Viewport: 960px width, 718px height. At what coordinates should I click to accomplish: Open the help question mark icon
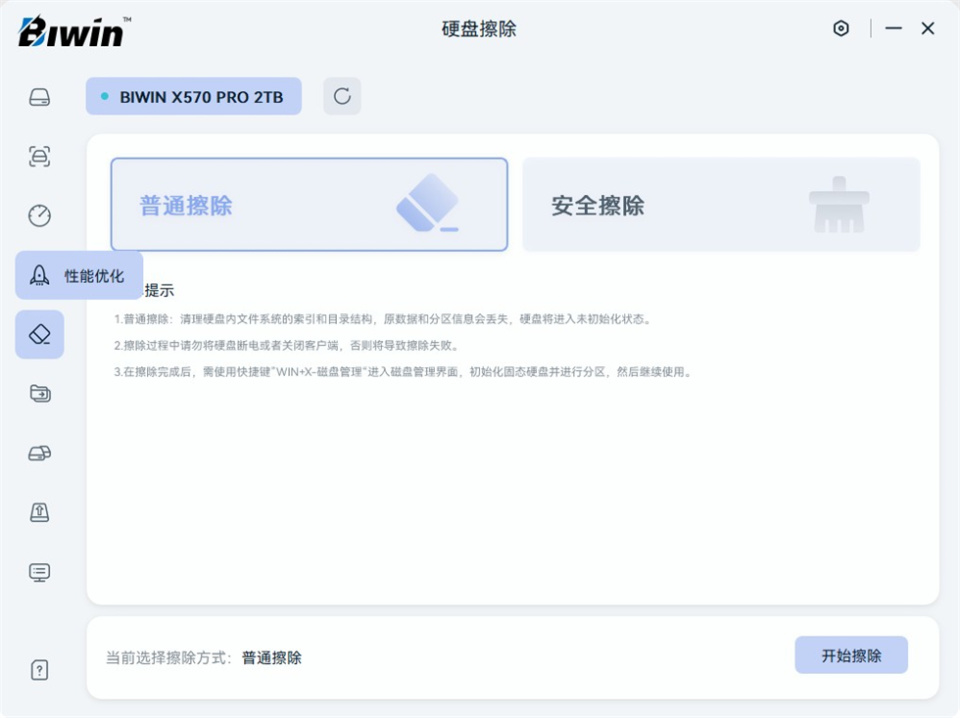click(40, 670)
